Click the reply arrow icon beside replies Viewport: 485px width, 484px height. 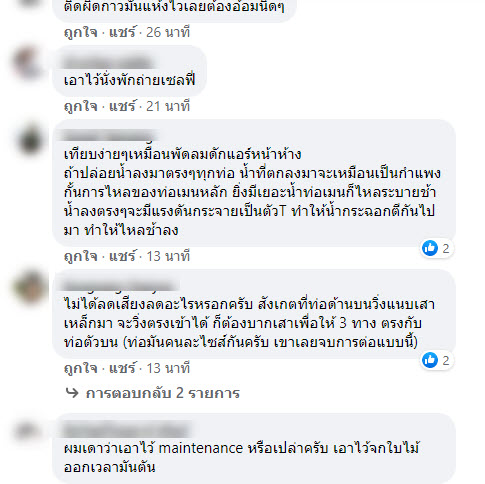pyautogui.click(x=72, y=393)
